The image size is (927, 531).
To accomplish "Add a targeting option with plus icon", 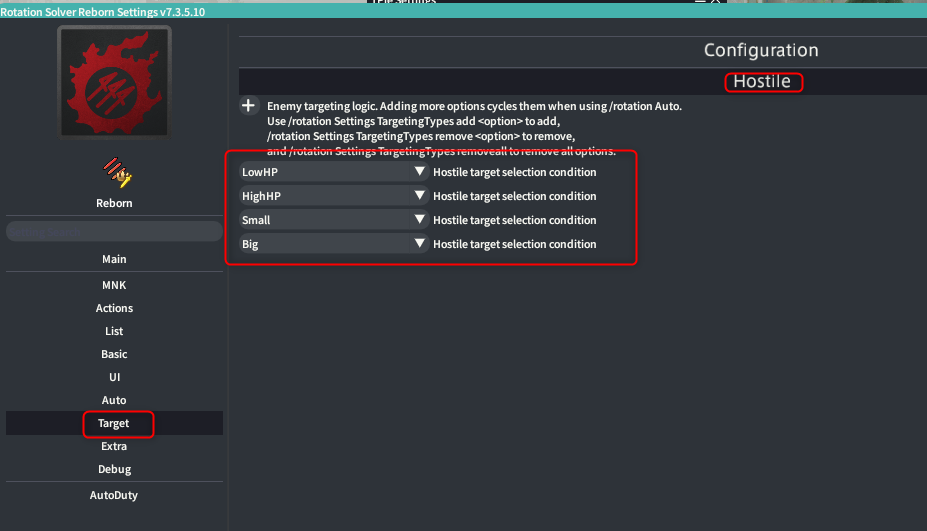I will click(249, 106).
